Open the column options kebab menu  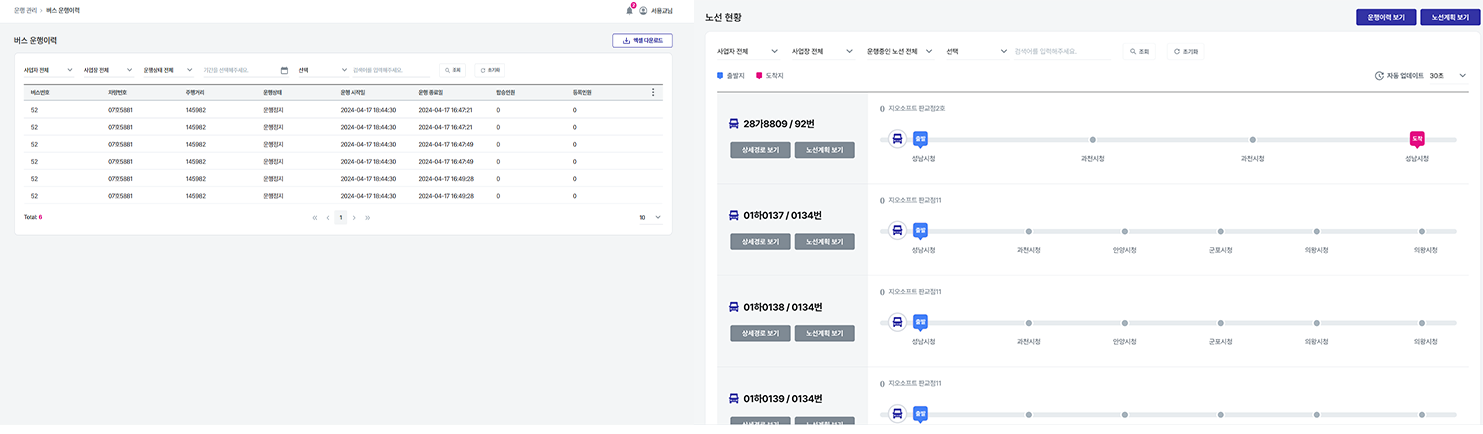[x=653, y=92]
